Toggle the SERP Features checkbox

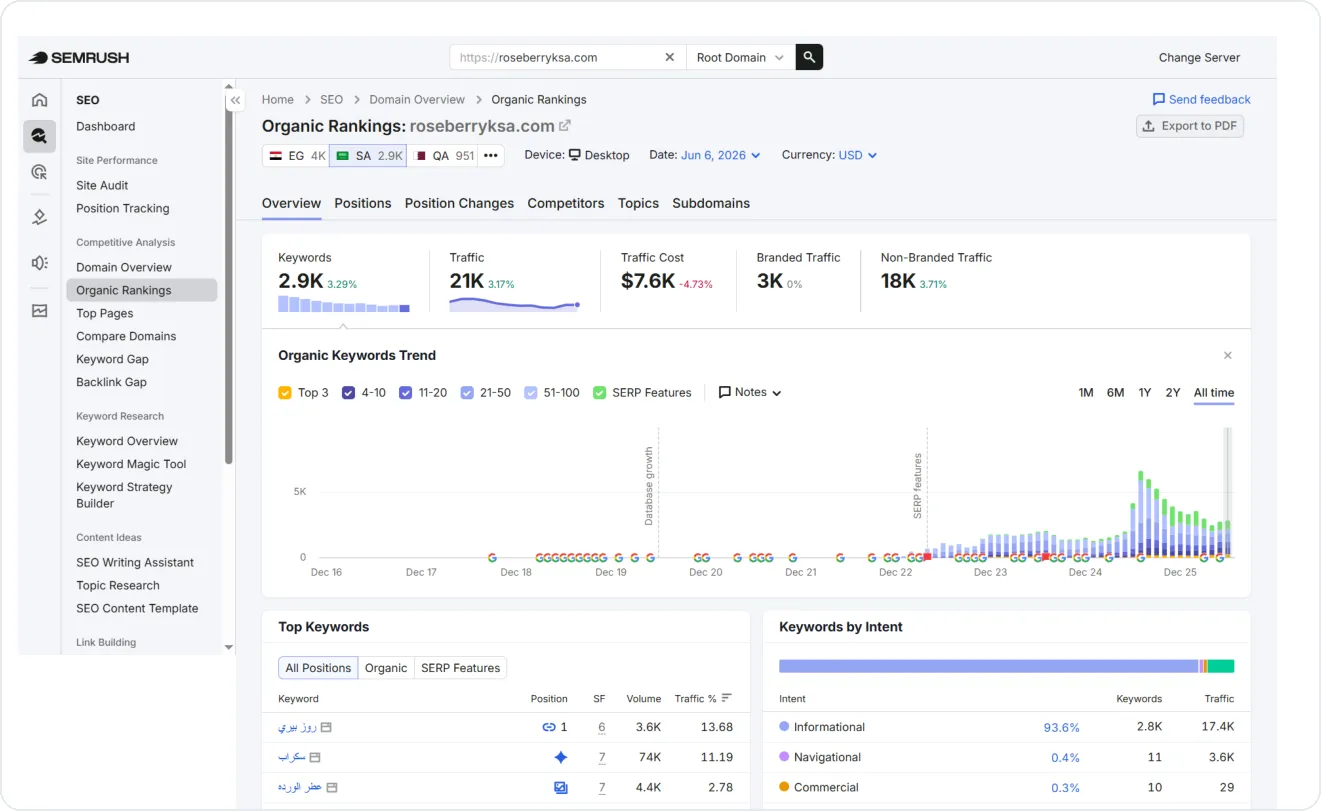600,393
